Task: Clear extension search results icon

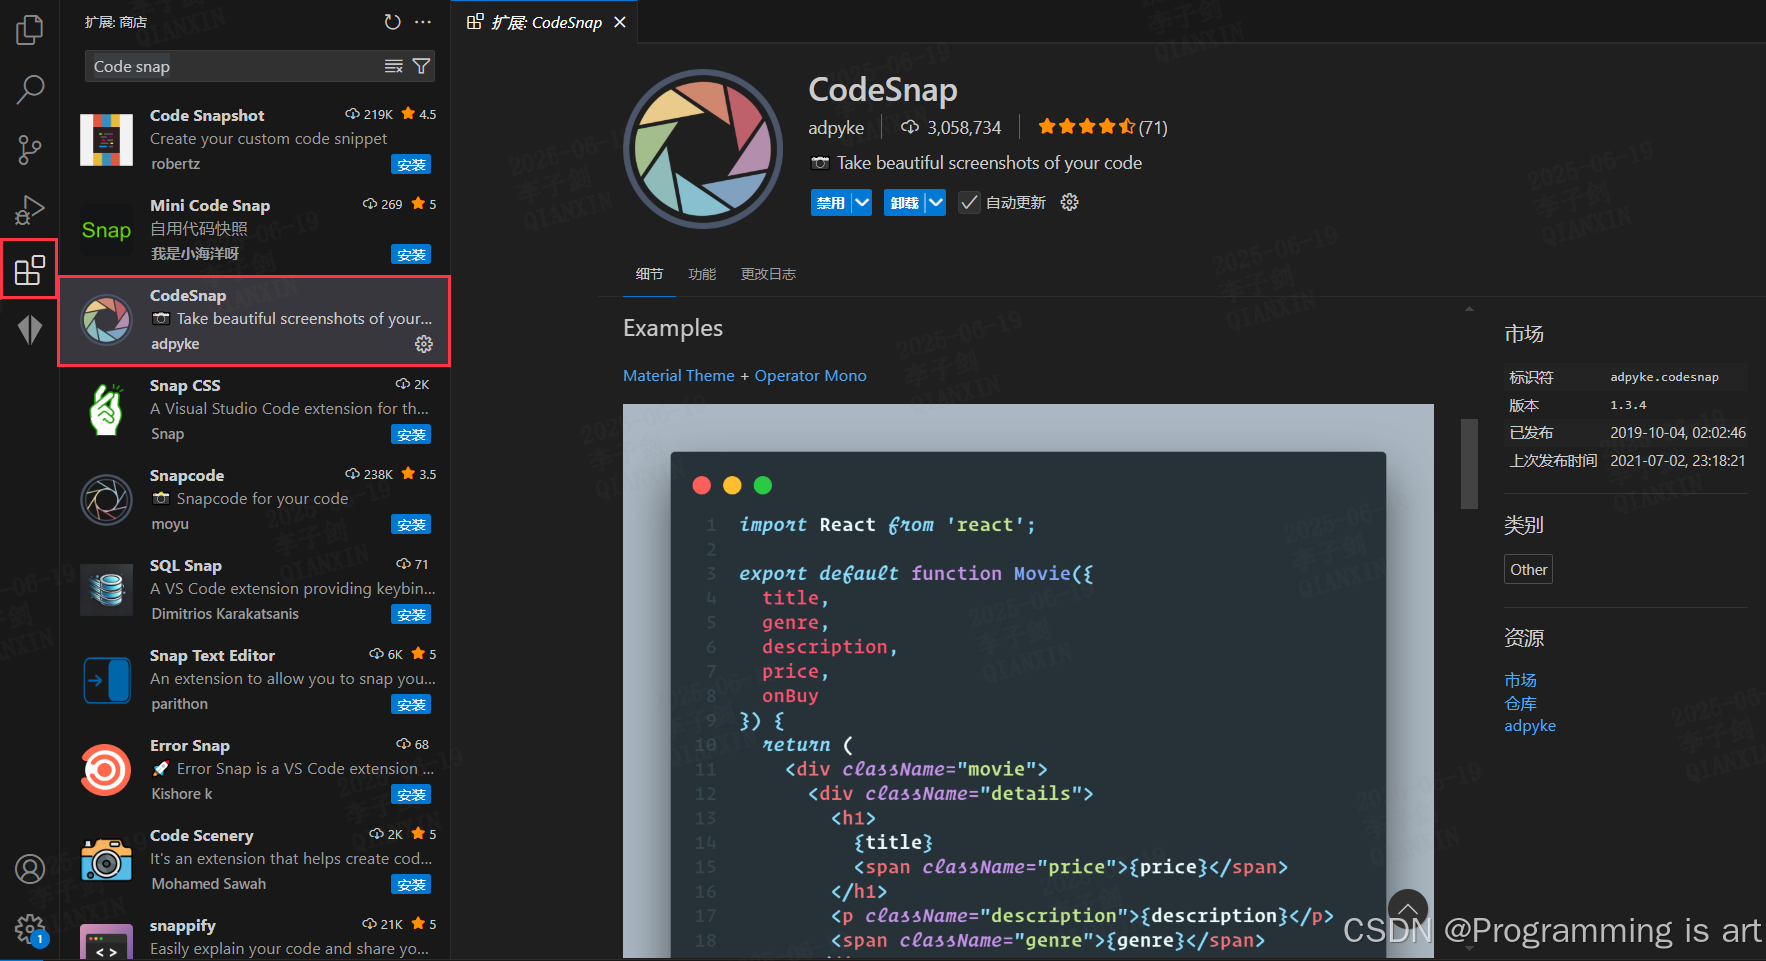Action: tap(394, 66)
